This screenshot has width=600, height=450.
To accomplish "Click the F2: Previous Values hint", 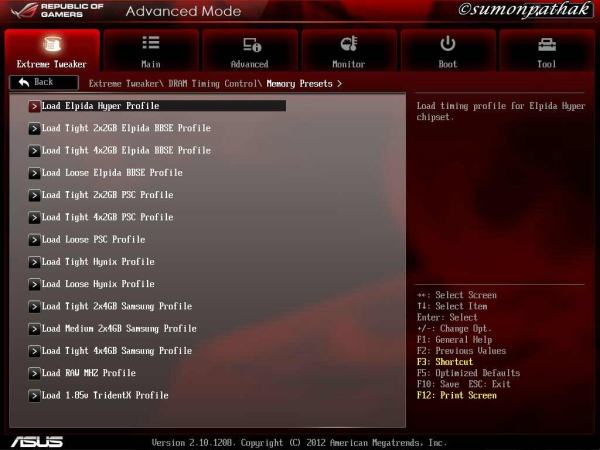I will click(x=461, y=351).
